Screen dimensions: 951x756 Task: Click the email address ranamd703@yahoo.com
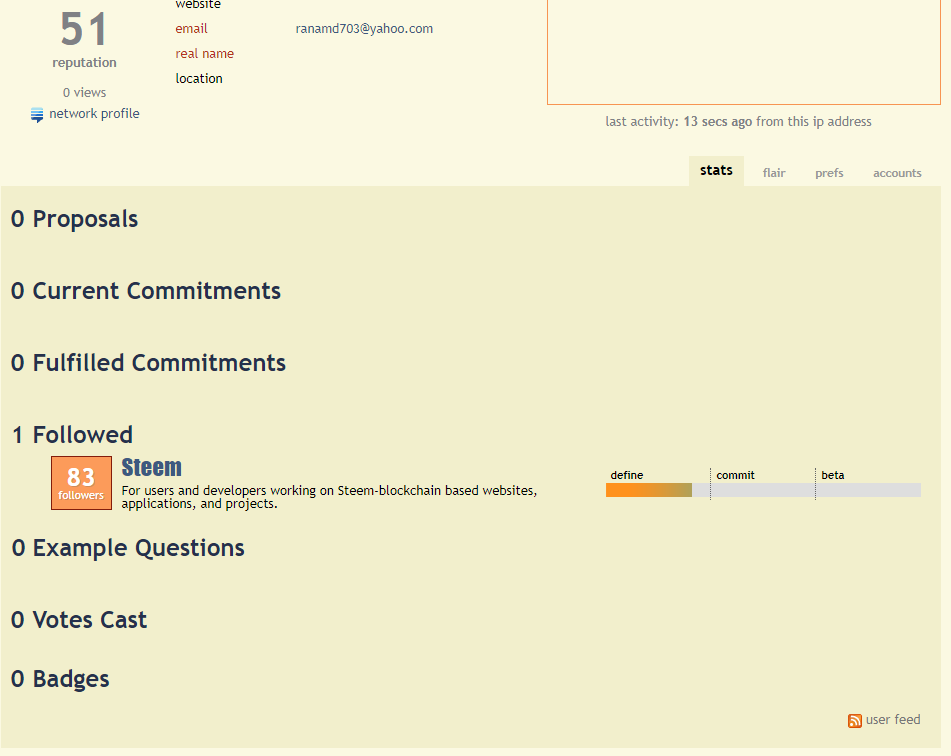coord(364,29)
